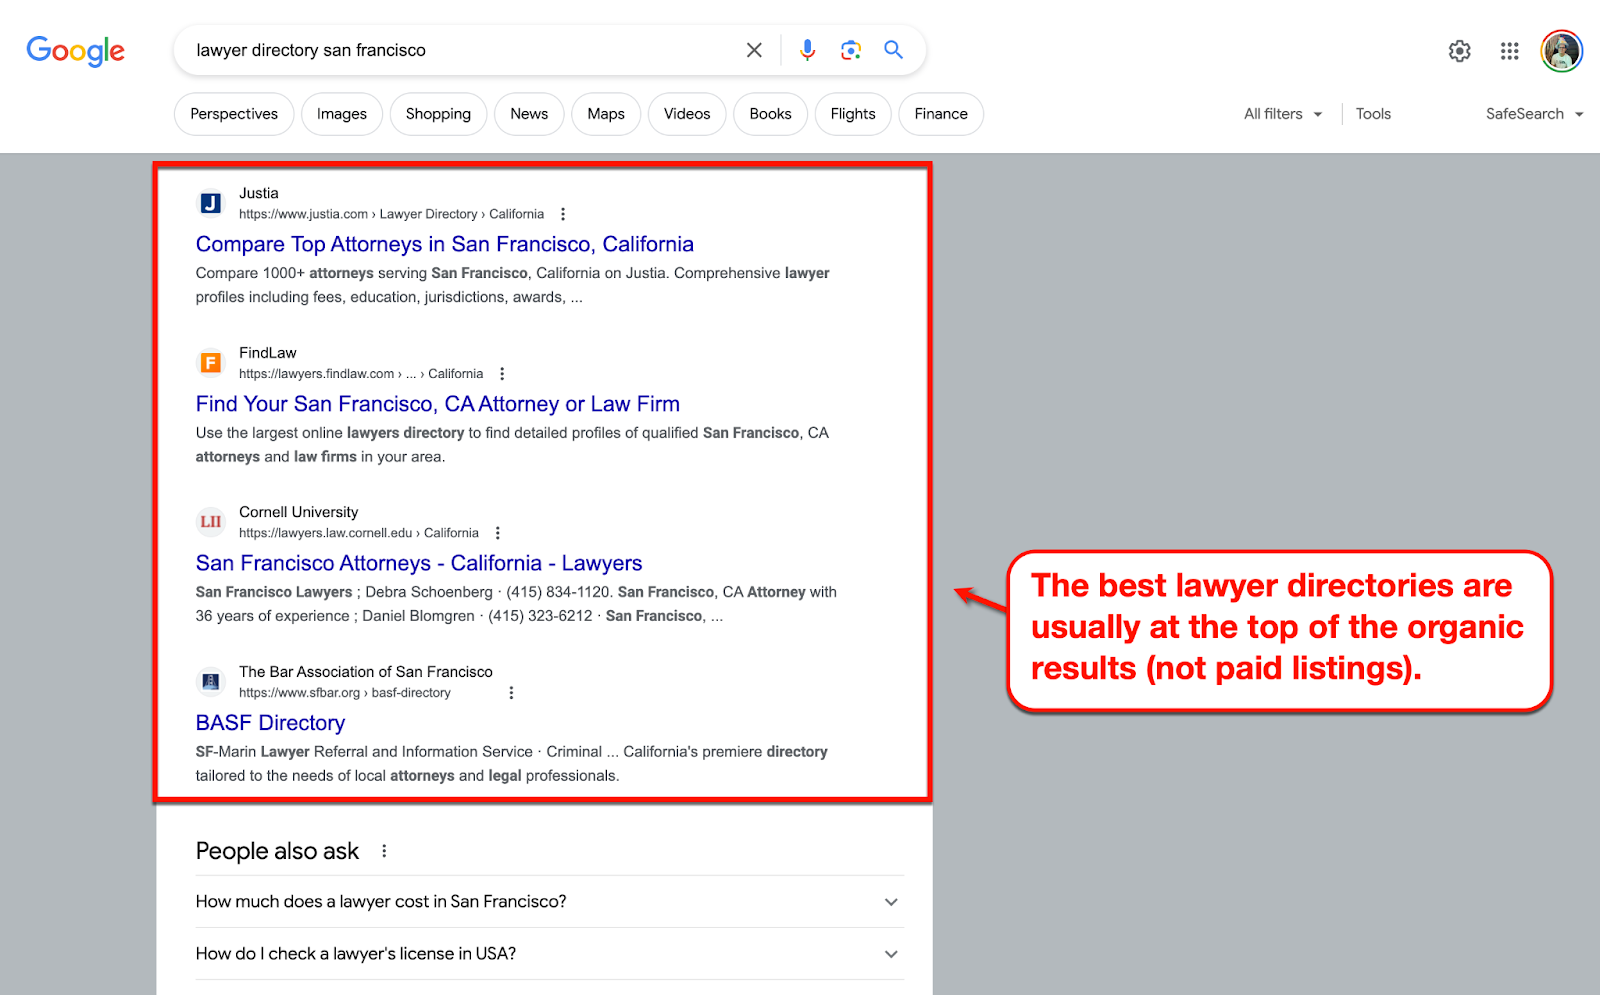Open the All filters dropdown
This screenshot has width=1600, height=995.
(1283, 114)
